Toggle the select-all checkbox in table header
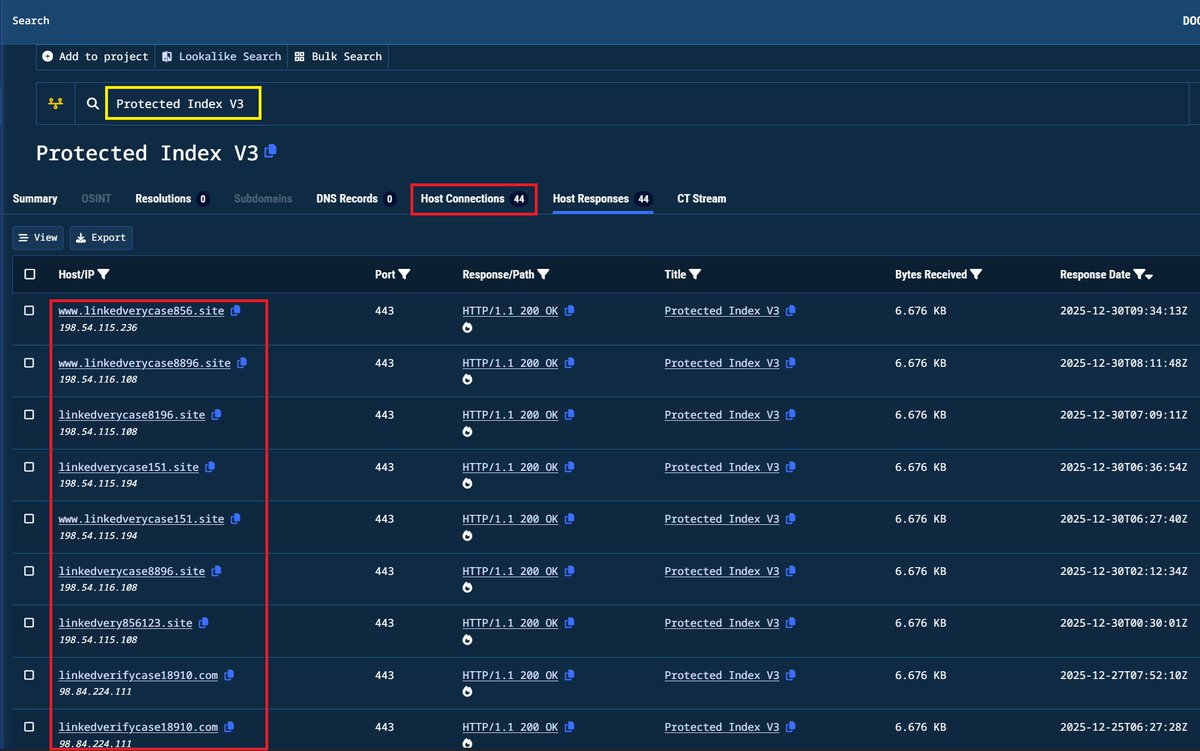 29,274
